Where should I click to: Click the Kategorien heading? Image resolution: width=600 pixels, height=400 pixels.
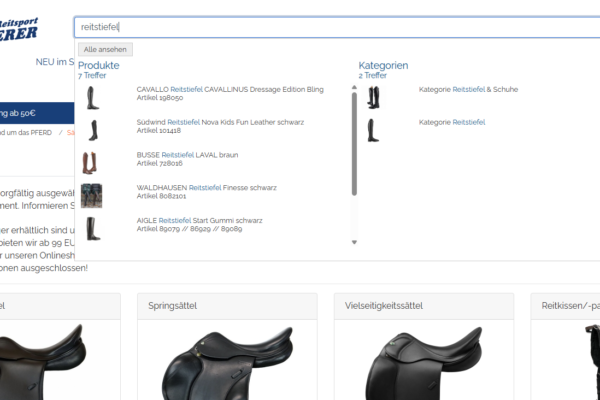[x=383, y=65]
